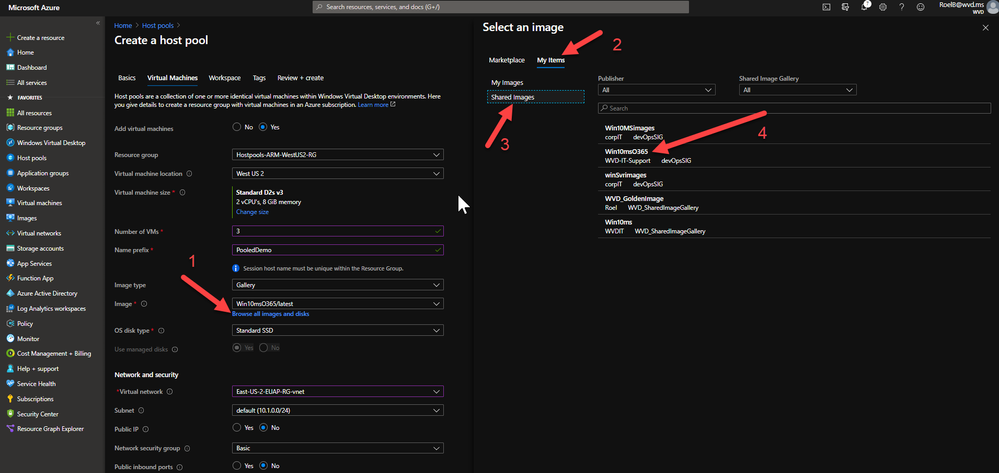Open All services list icon
This screenshot has height=473, width=999.
click(10, 83)
